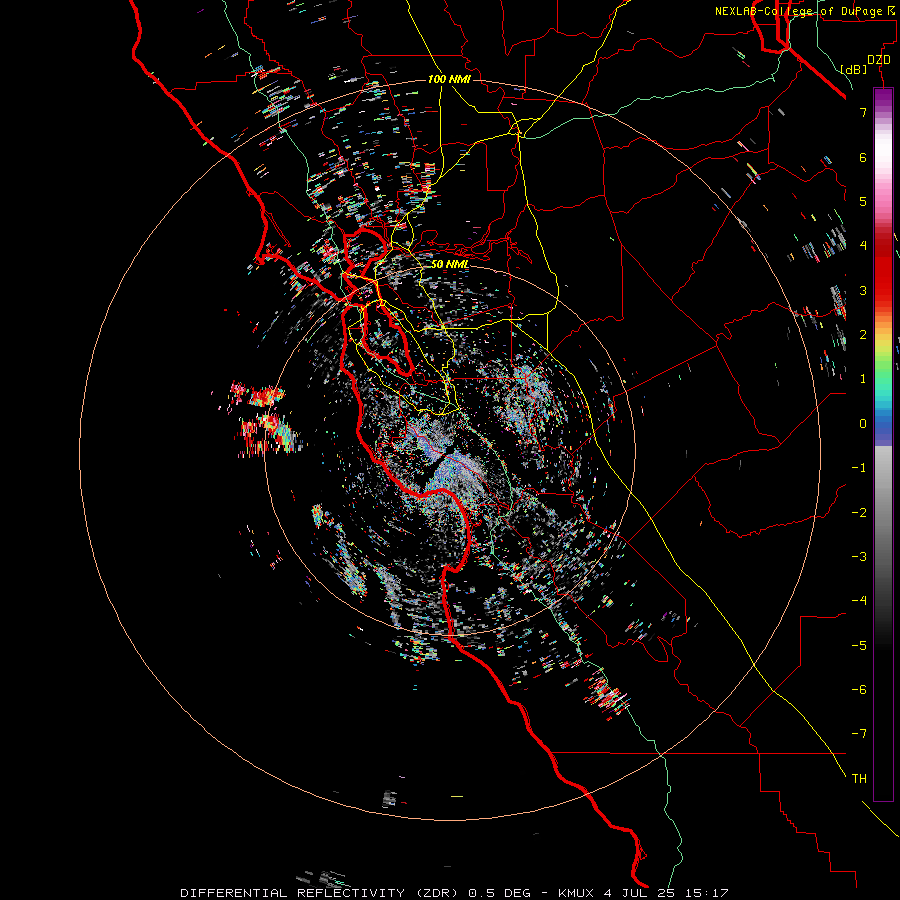Click the 7 value on the color scale
900x900 pixels.
pyautogui.click(x=863, y=112)
